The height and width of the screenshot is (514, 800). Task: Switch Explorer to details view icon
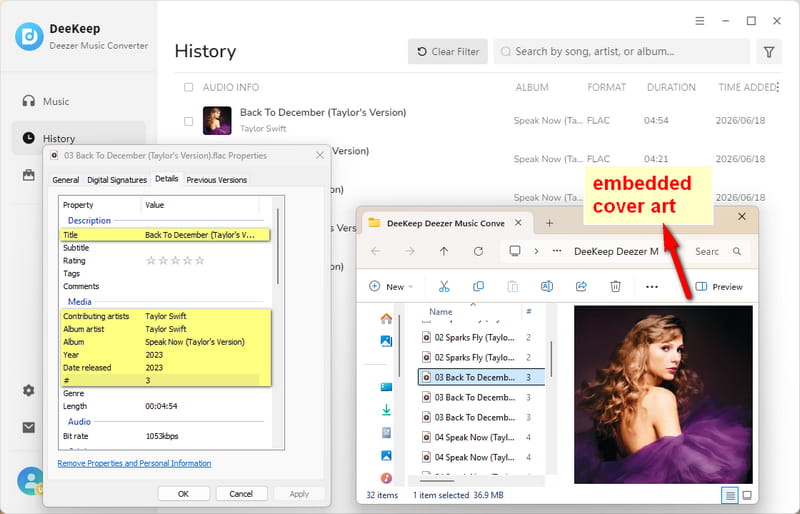click(x=730, y=495)
